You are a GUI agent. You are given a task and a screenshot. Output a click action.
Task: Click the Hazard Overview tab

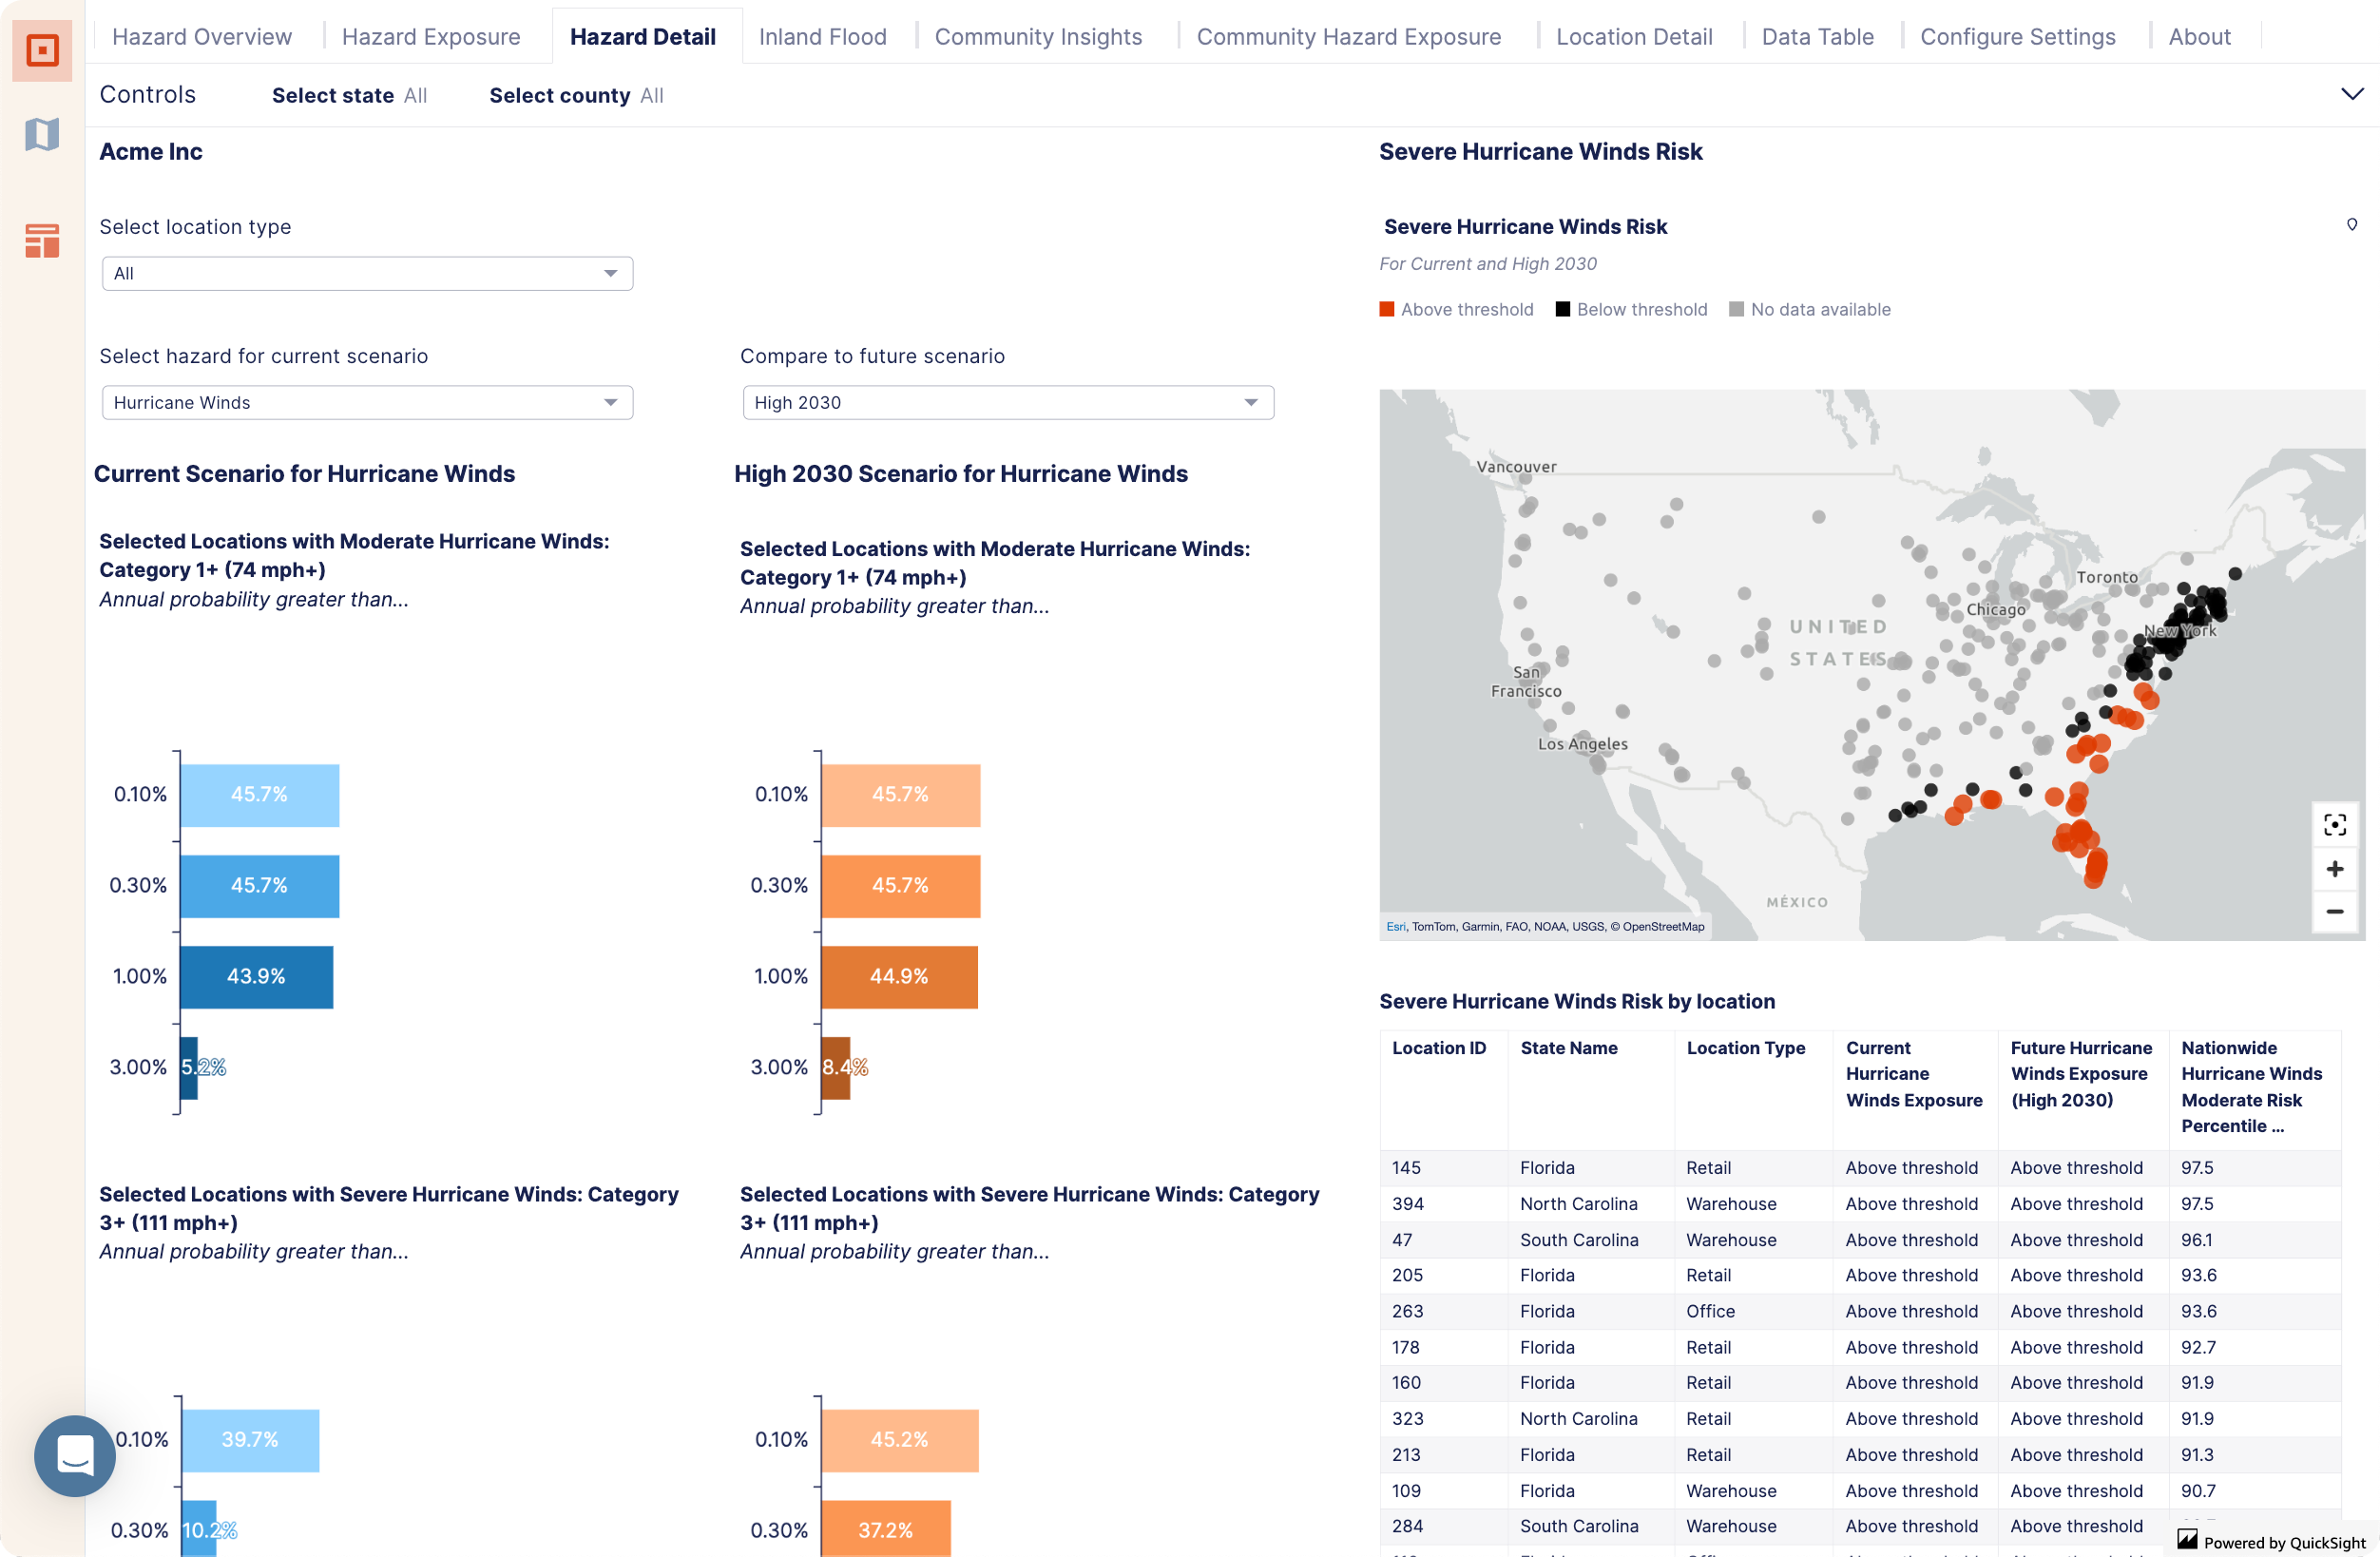pos(200,35)
